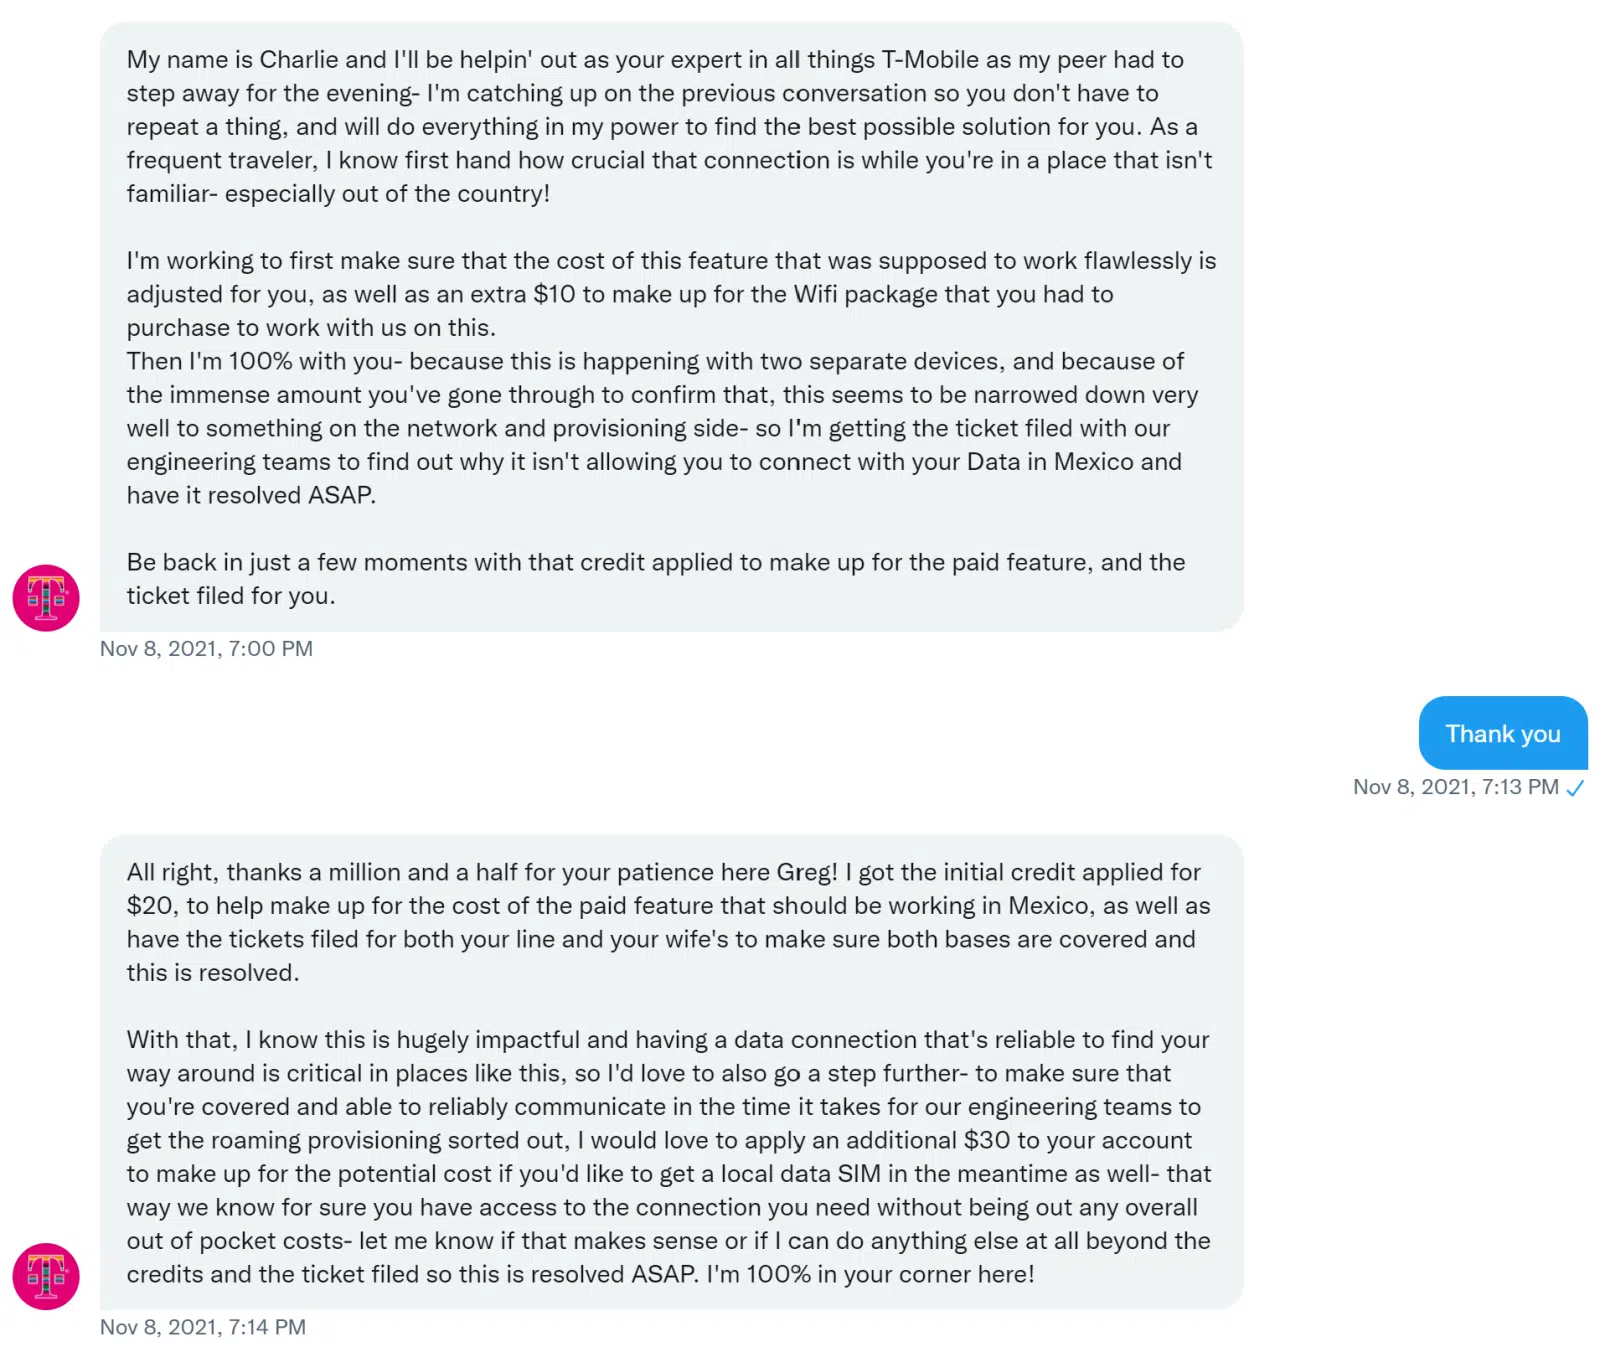Select the paragraph beginning "With that, I know"

(x=668, y=1157)
